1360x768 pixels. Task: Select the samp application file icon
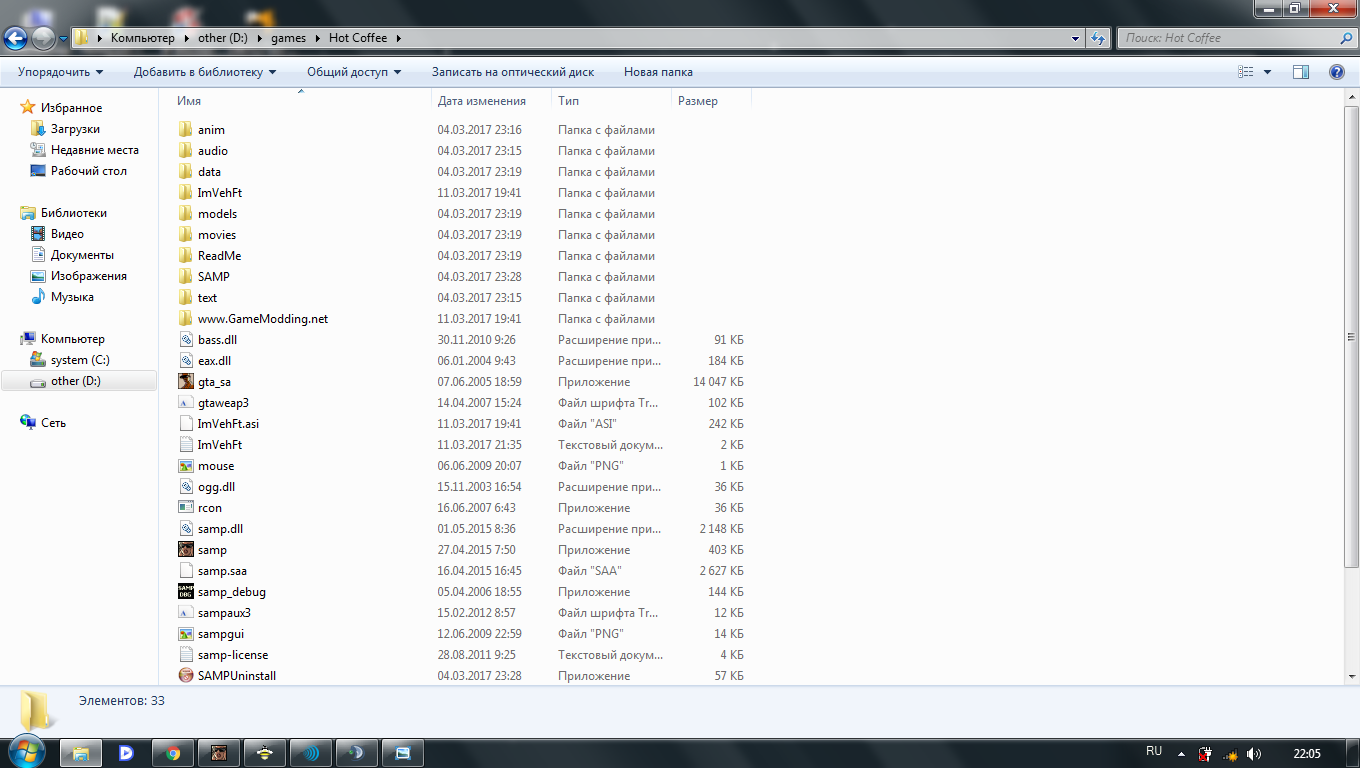[185, 550]
